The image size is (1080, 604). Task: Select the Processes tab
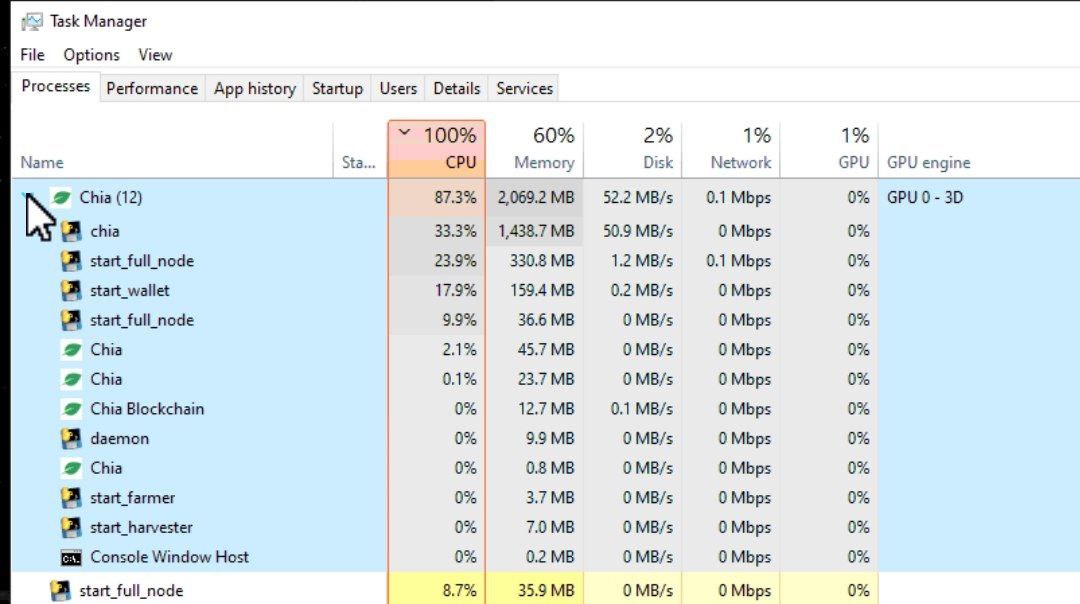coord(56,87)
